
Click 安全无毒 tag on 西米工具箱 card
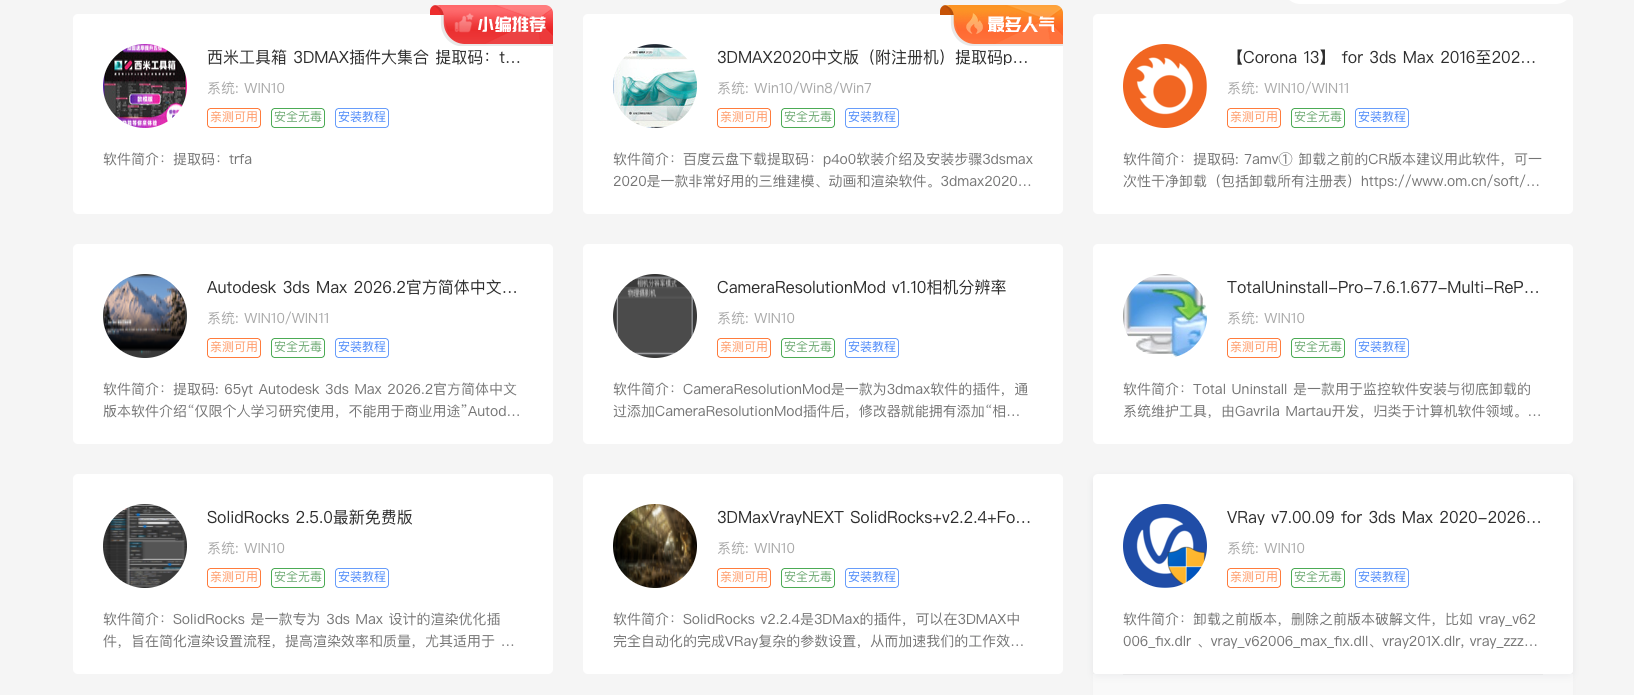(x=298, y=117)
